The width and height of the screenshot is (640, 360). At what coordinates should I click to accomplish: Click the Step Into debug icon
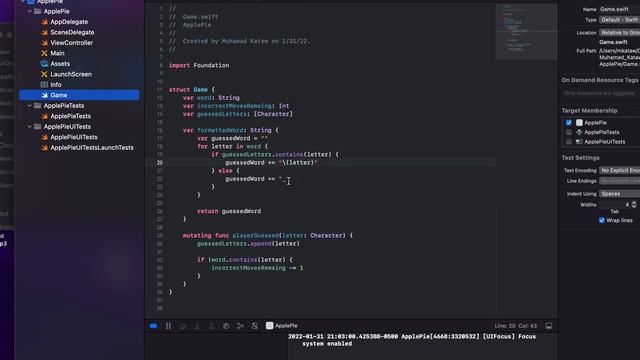tap(197, 326)
